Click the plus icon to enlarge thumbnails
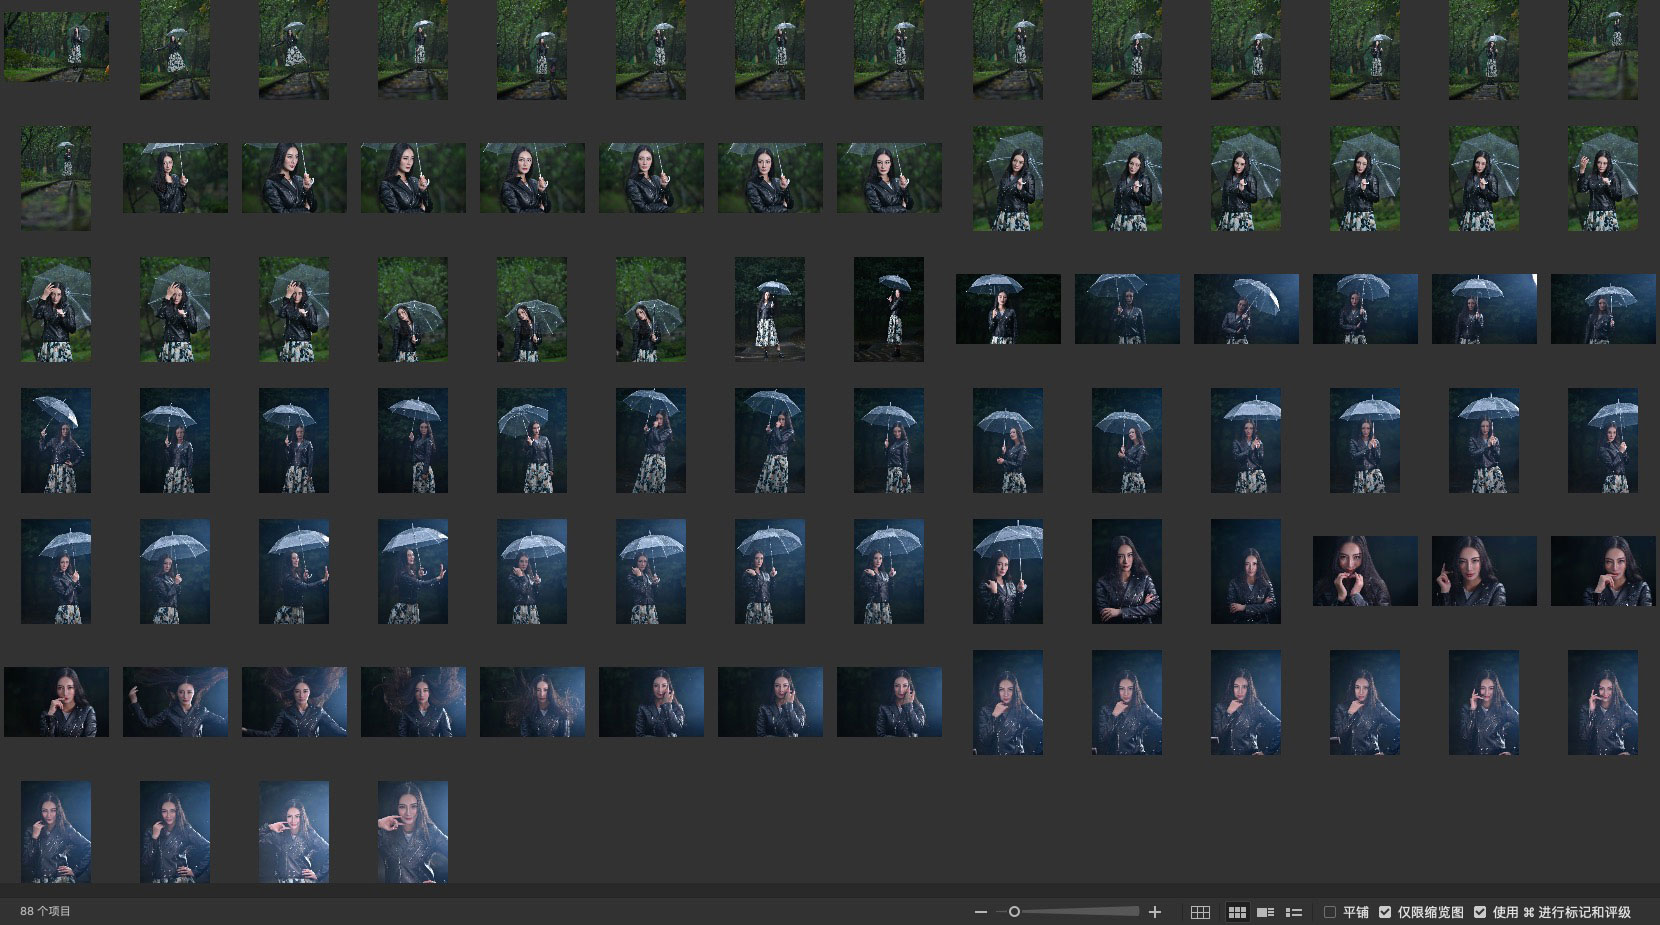The image size is (1660, 925). coord(1155,912)
